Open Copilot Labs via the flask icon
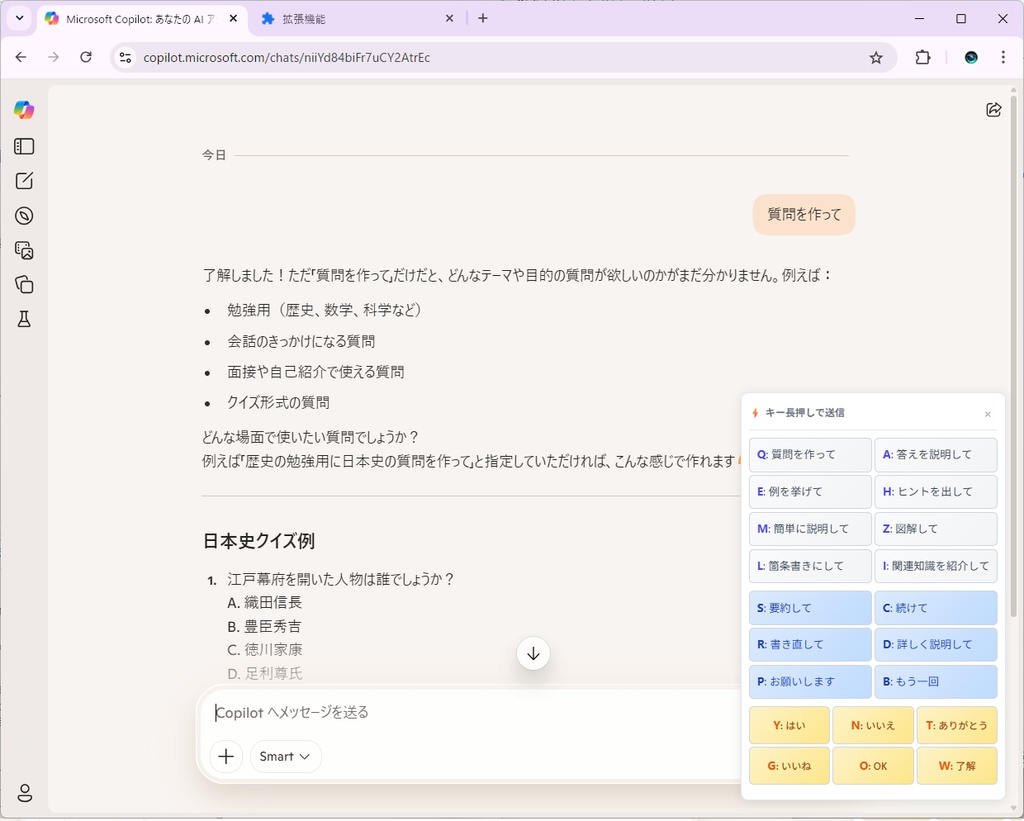 tap(24, 318)
